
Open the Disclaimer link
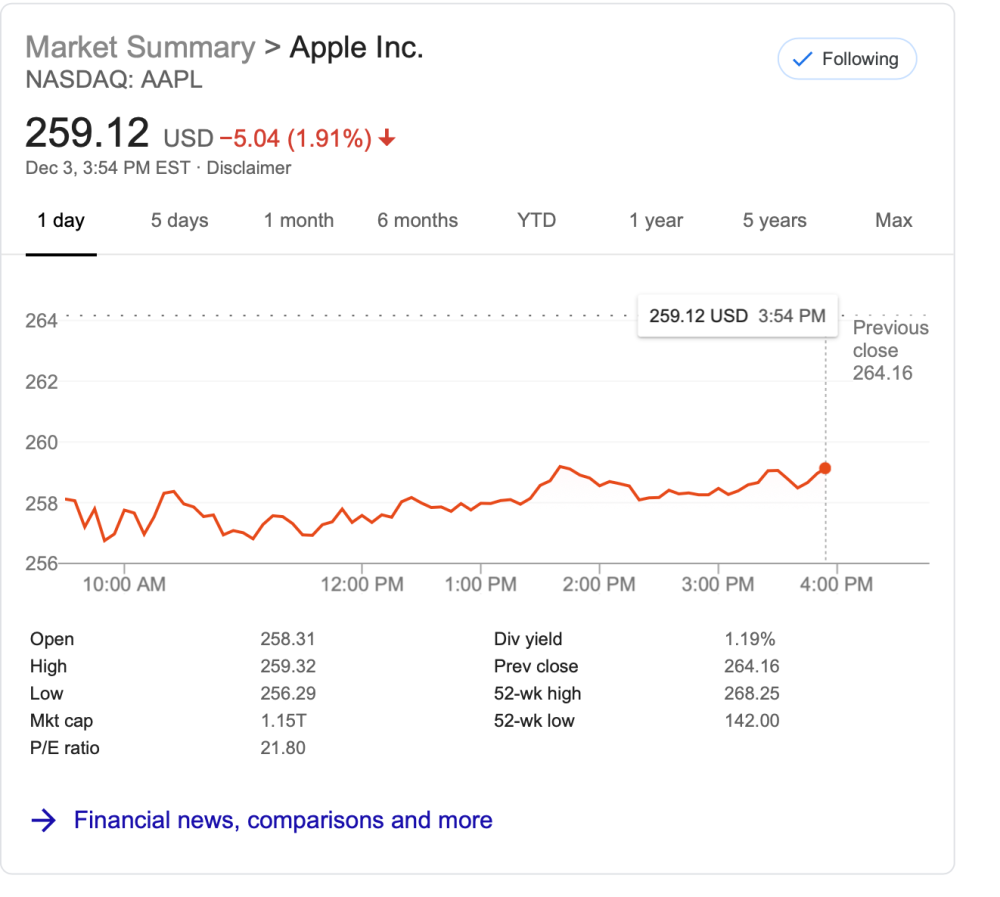click(x=249, y=168)
